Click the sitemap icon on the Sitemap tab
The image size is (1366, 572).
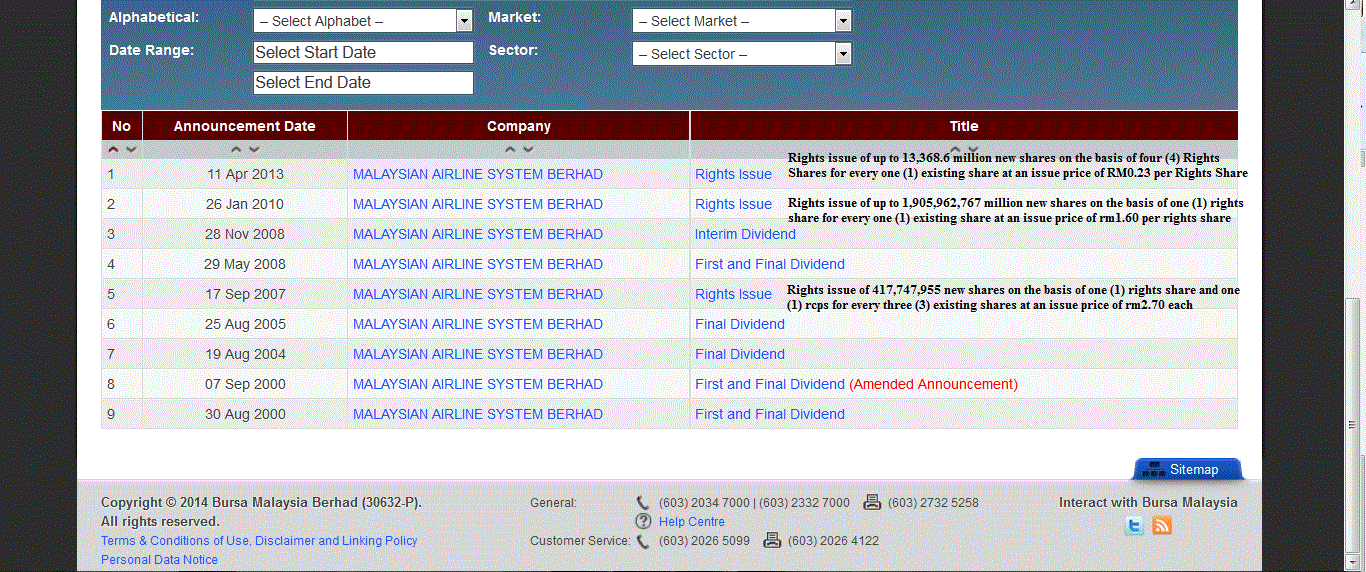point(1152,469)
